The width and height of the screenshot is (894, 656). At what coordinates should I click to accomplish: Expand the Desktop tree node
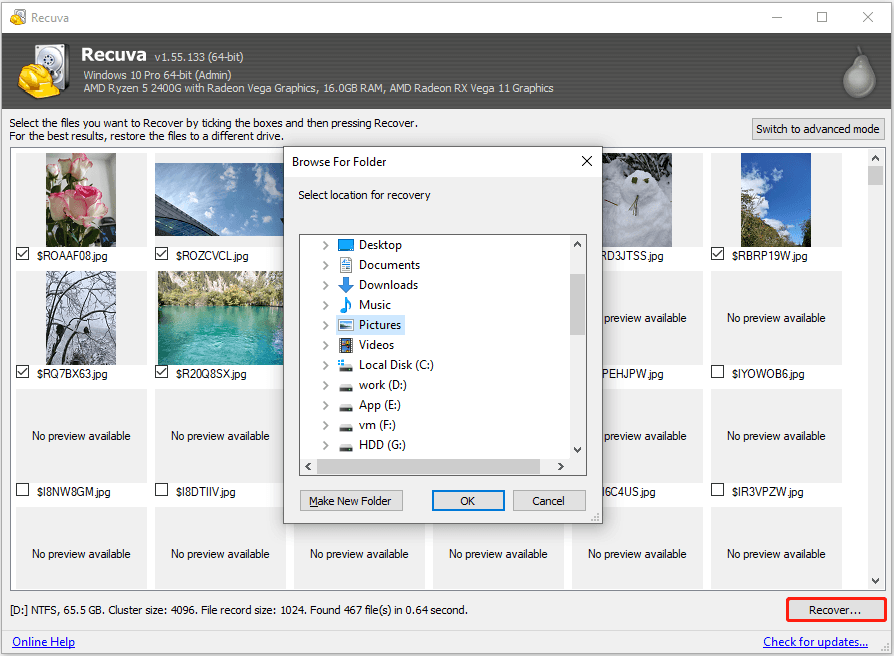click(326, 245)
